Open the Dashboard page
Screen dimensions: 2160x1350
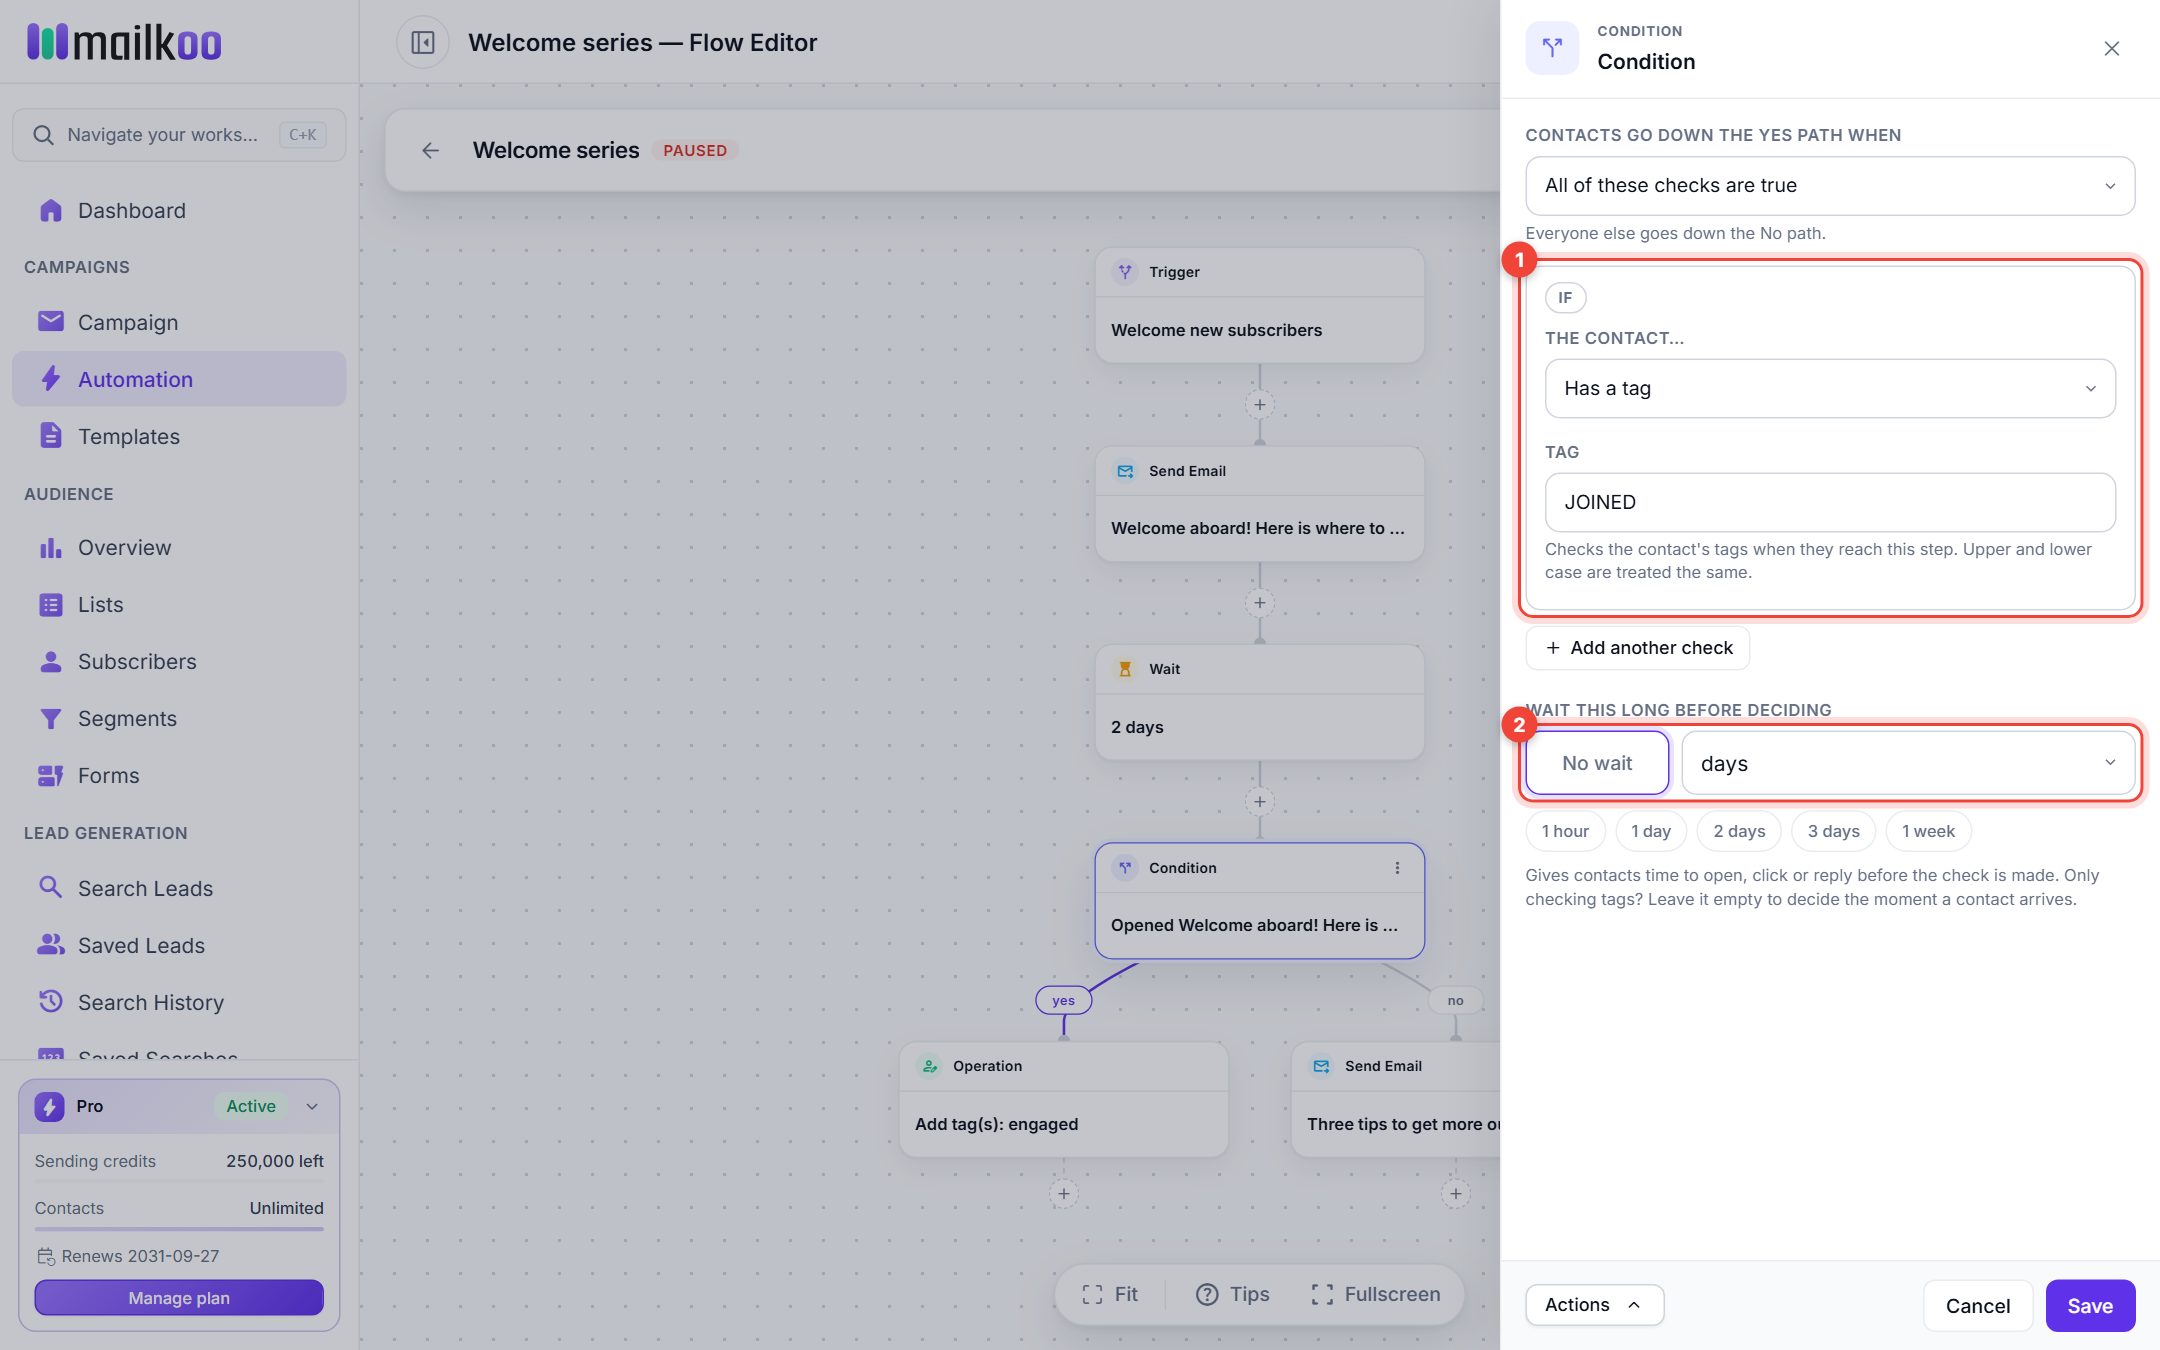pyautogui.click(x=179, y=211)
